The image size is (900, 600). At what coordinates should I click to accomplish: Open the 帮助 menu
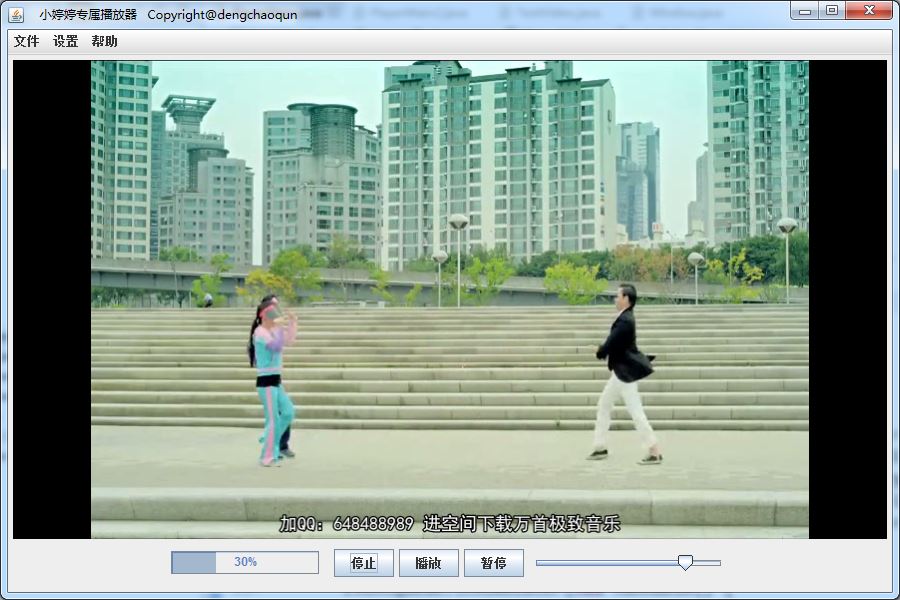click(104, 41)
